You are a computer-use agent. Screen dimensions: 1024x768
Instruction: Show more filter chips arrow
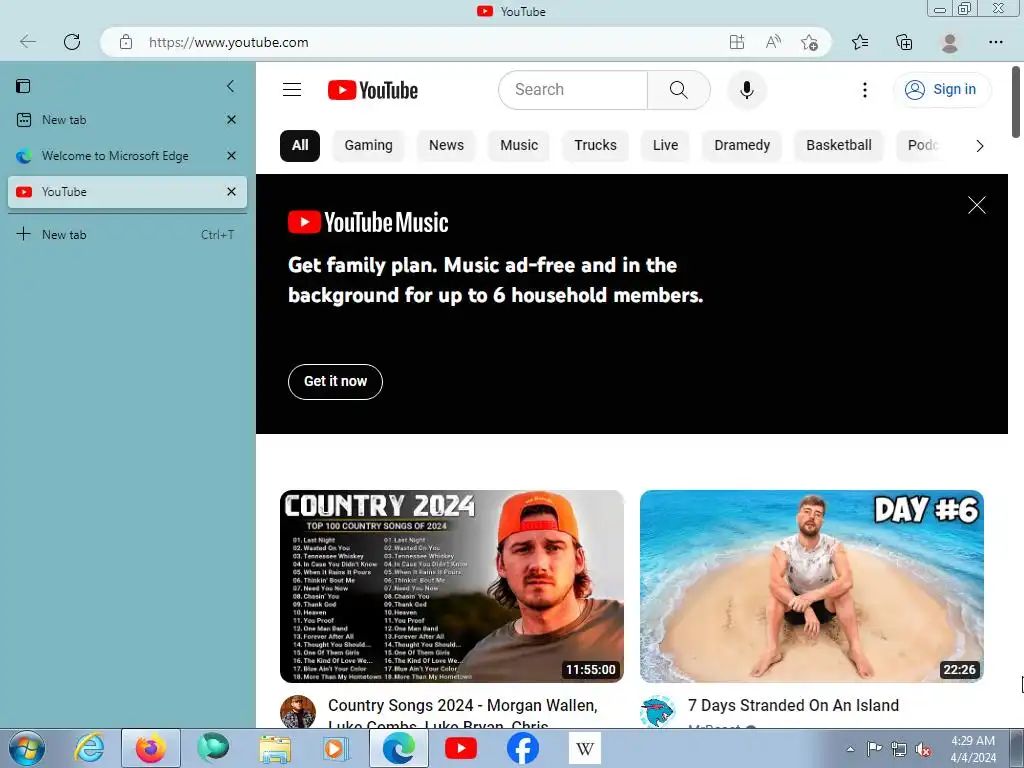(979, 146)
